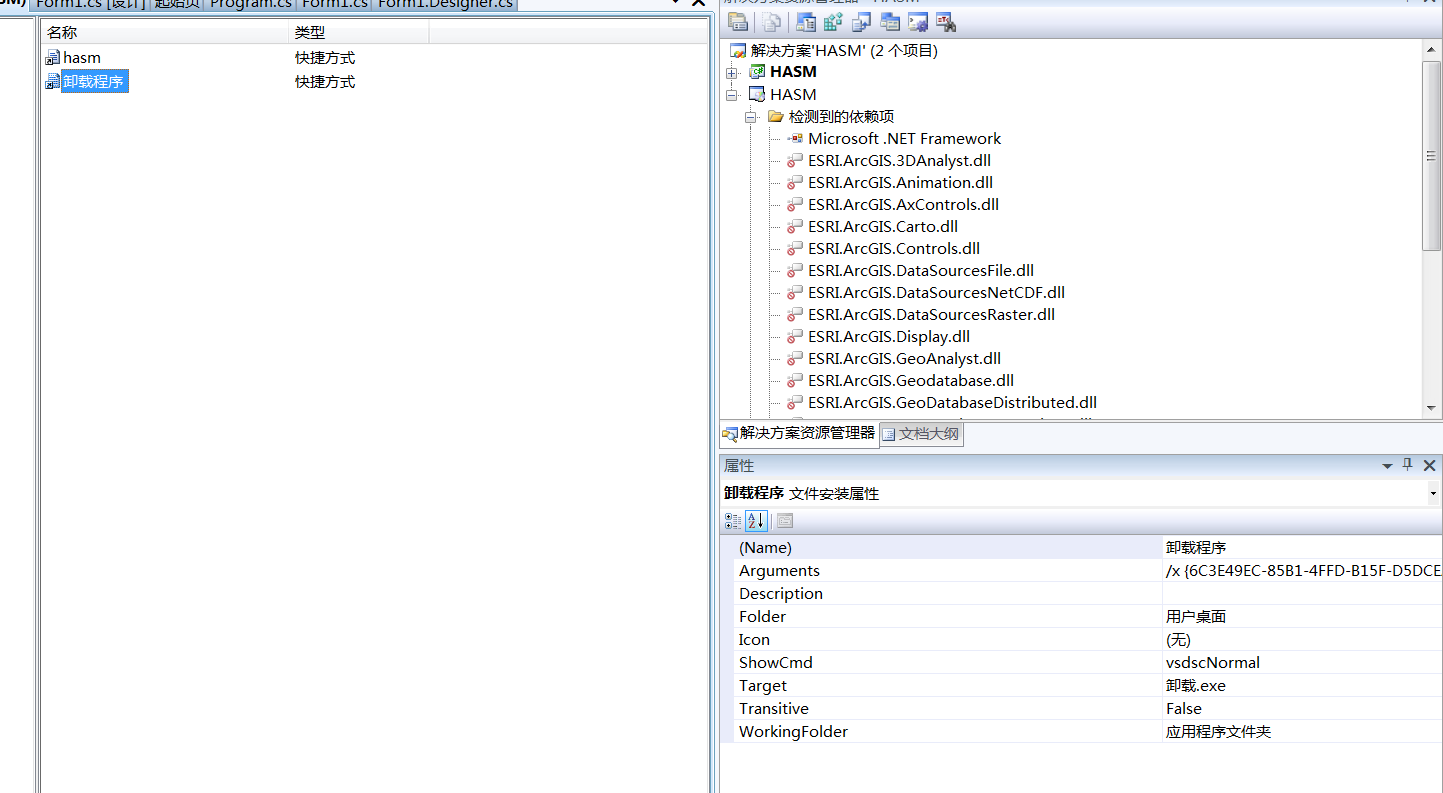
Task: Click the Property Pages icon in Properties
Action: click(785, 521)
